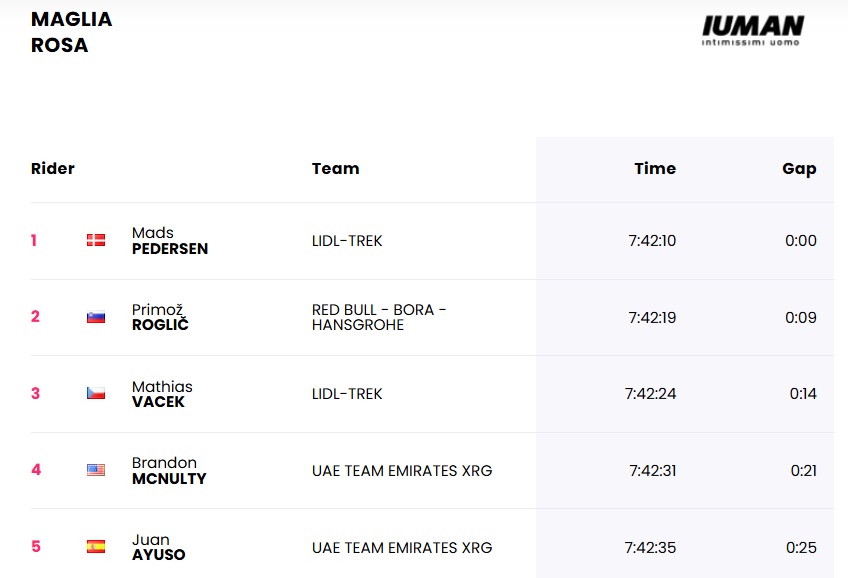Image resolution: width=848 pixels, height=578 pixels.
Task: Click the Spain flag beside Ayuso
Action: [96, 547]
